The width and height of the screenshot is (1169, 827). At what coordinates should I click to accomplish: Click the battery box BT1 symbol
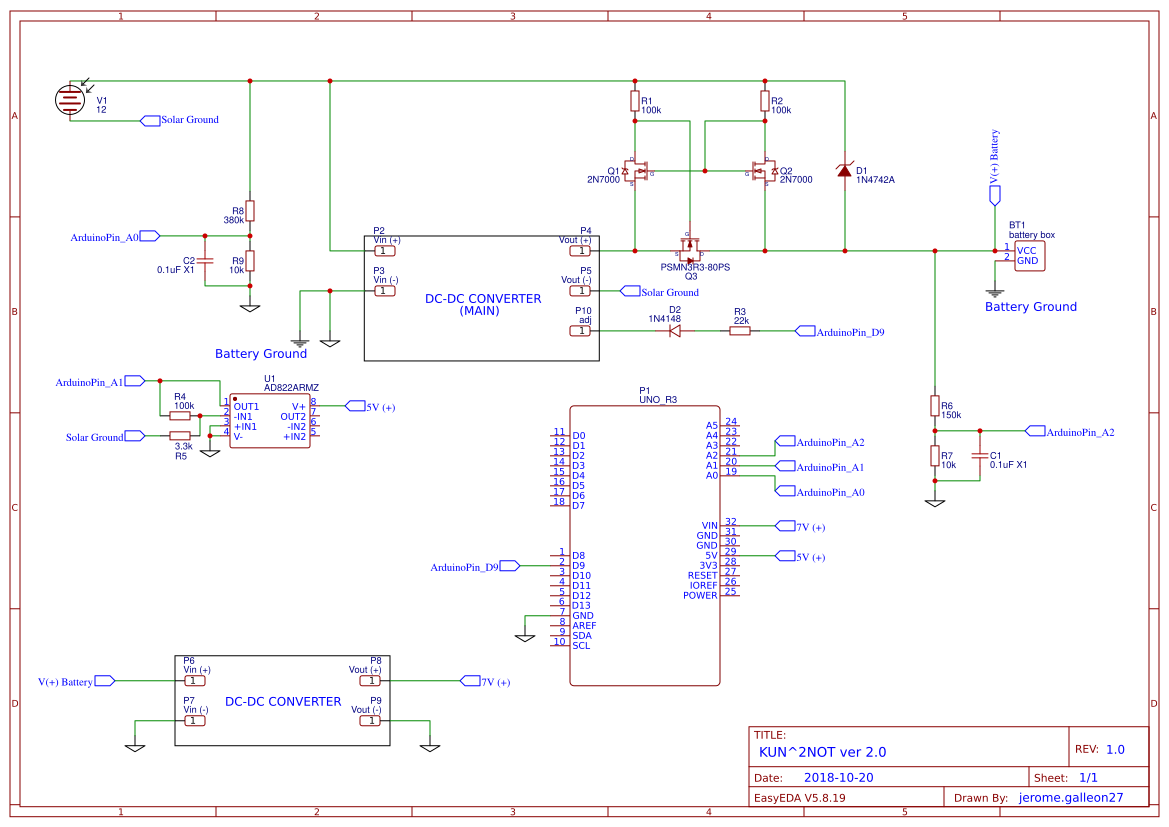1028,256
